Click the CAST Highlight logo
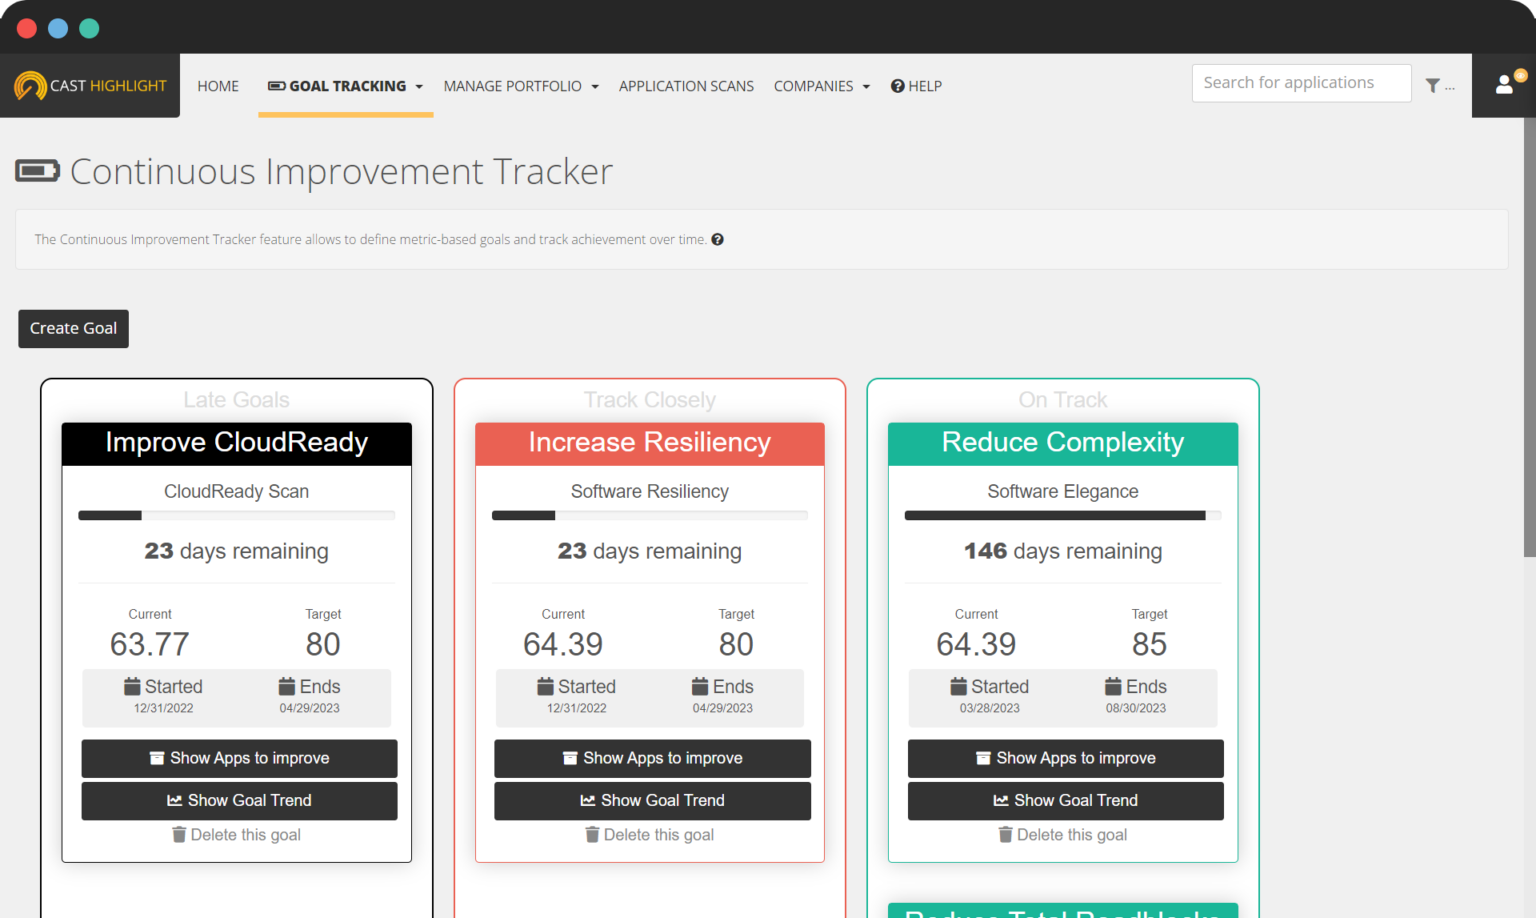Screen dimensions: 1536x918 (x=90, y=86)
